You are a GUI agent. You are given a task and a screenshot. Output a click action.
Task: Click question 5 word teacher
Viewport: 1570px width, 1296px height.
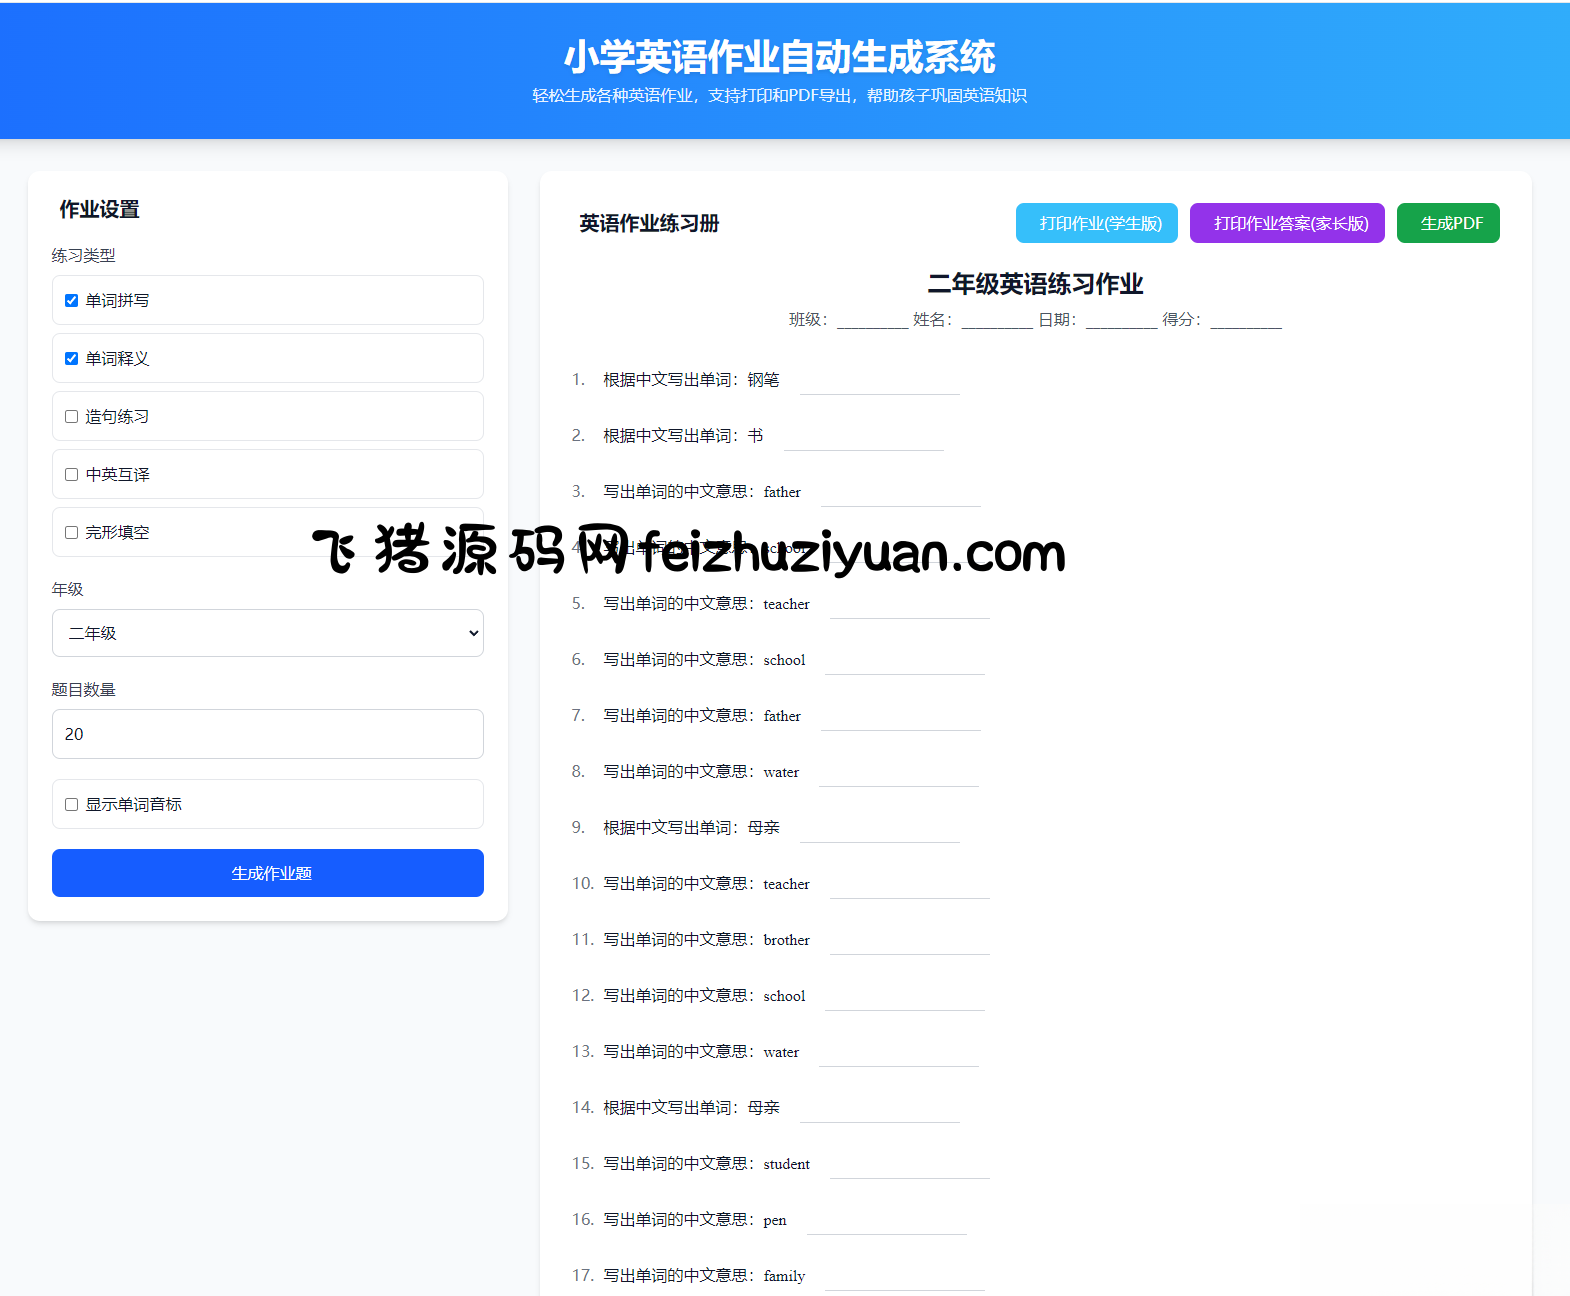[x=786, y=604]
